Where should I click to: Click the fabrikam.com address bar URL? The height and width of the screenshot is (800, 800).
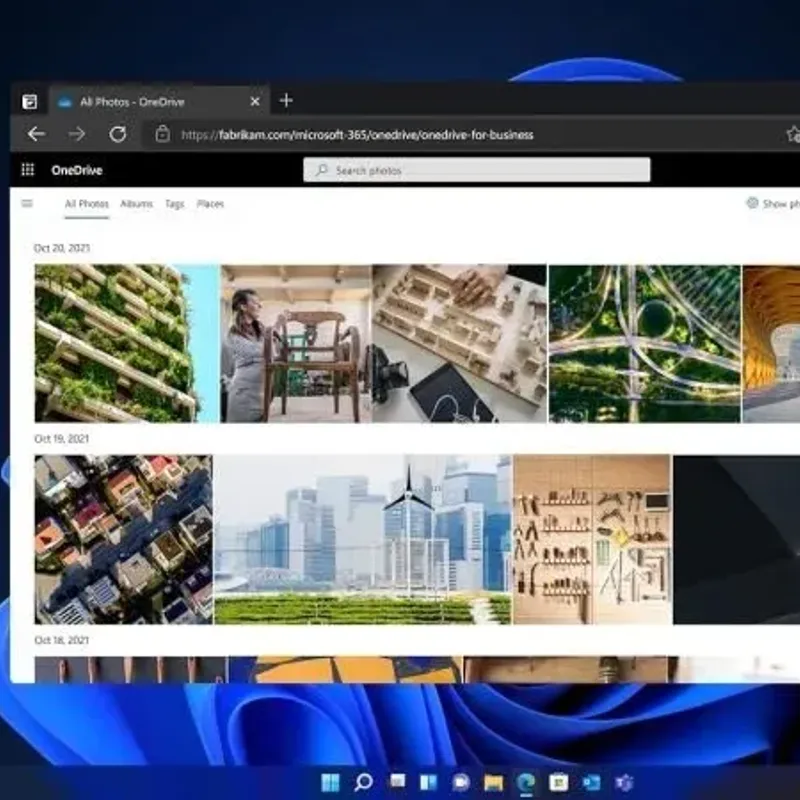coord(357,135)
